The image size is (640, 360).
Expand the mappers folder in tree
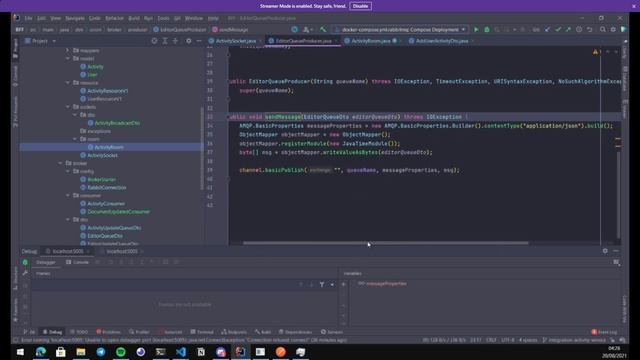(x=68, y=50)
